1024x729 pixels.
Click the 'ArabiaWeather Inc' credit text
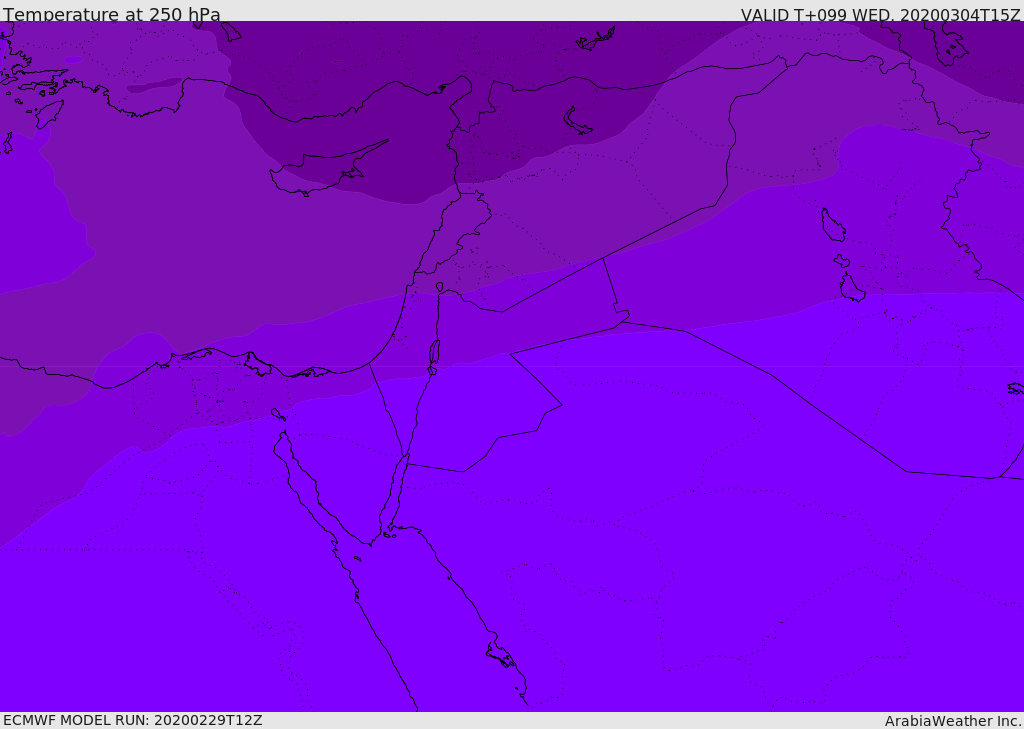tap(952, 721)
